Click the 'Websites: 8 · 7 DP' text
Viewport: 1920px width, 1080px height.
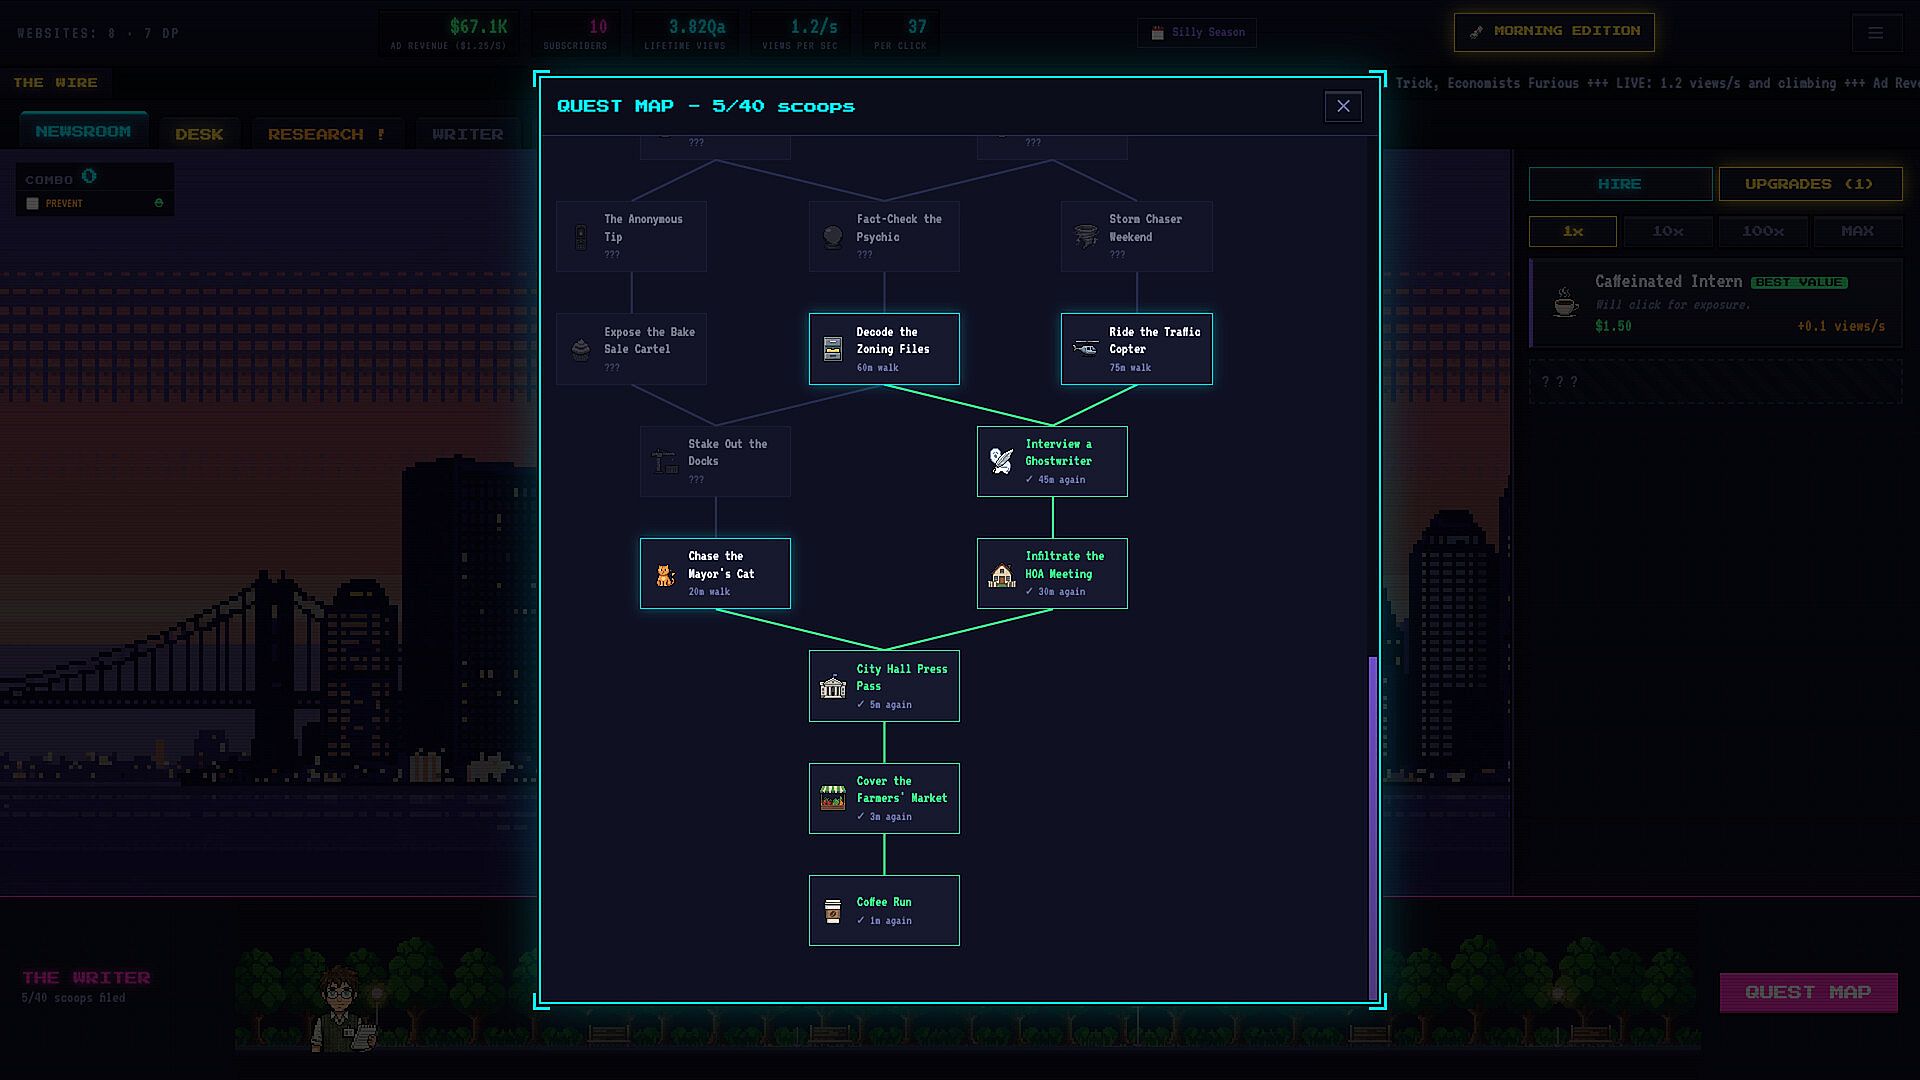pyautogui.click(x=98, y=33)
